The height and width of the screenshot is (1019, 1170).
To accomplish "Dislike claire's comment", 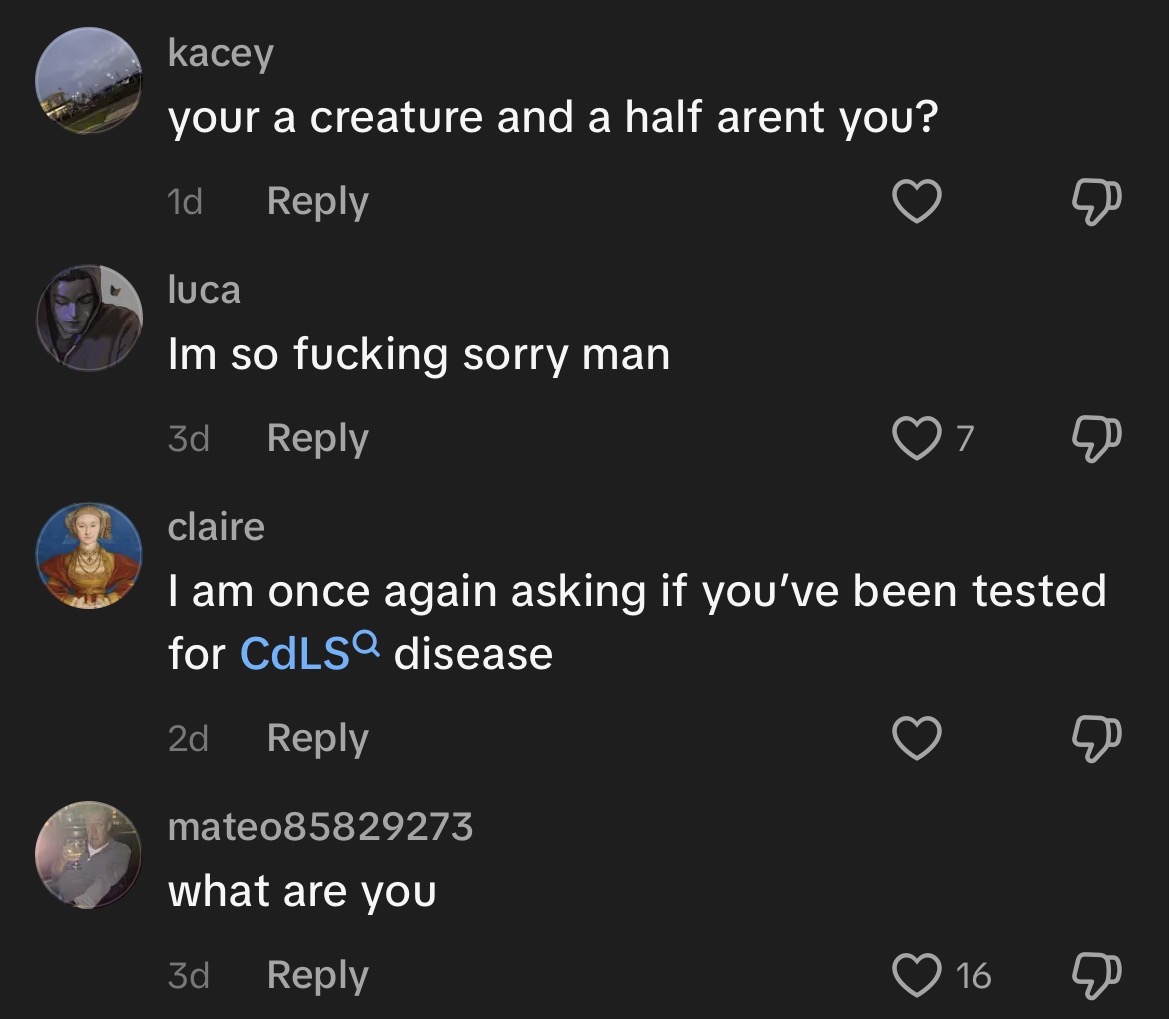I will point(1096,739).
